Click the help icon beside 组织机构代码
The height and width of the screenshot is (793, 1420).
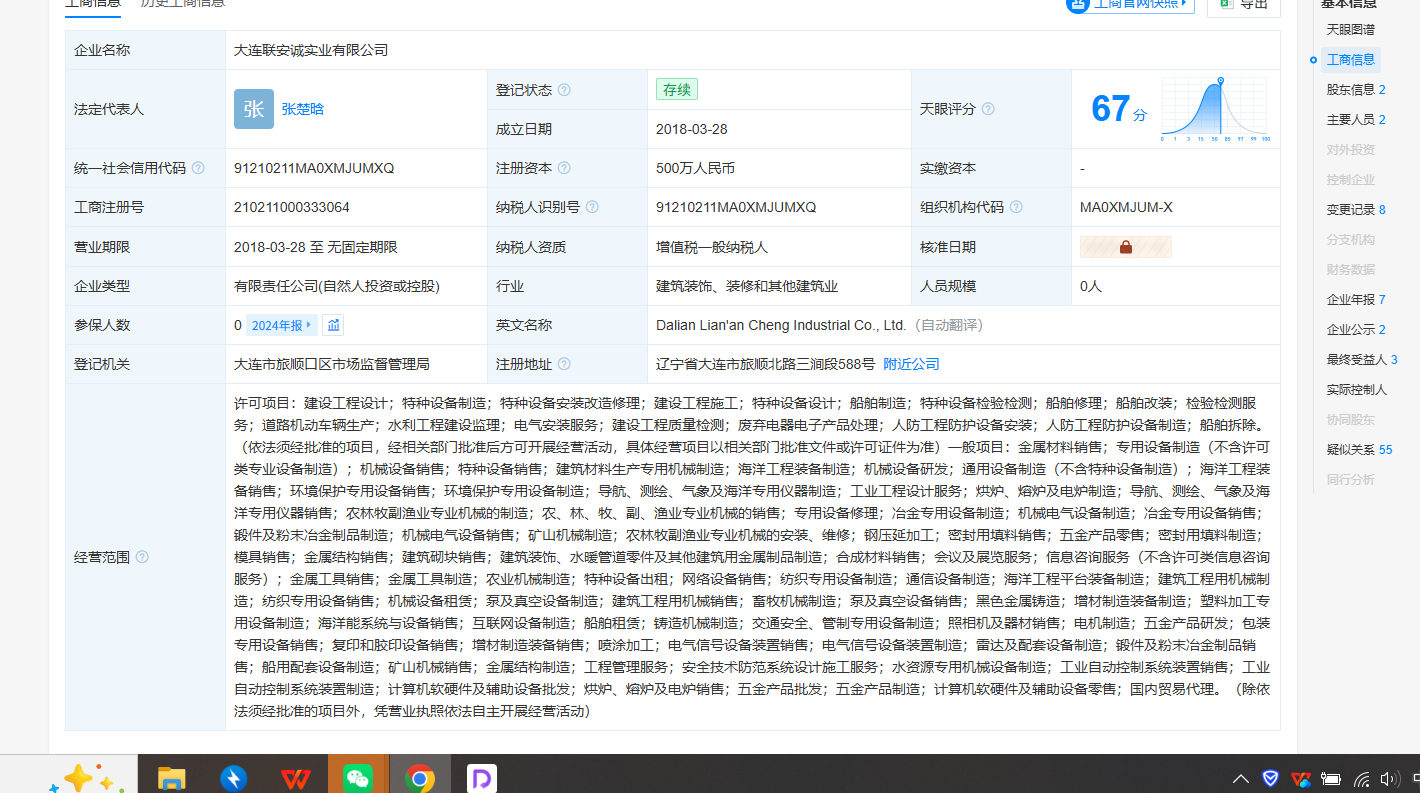click(1016, 207)
